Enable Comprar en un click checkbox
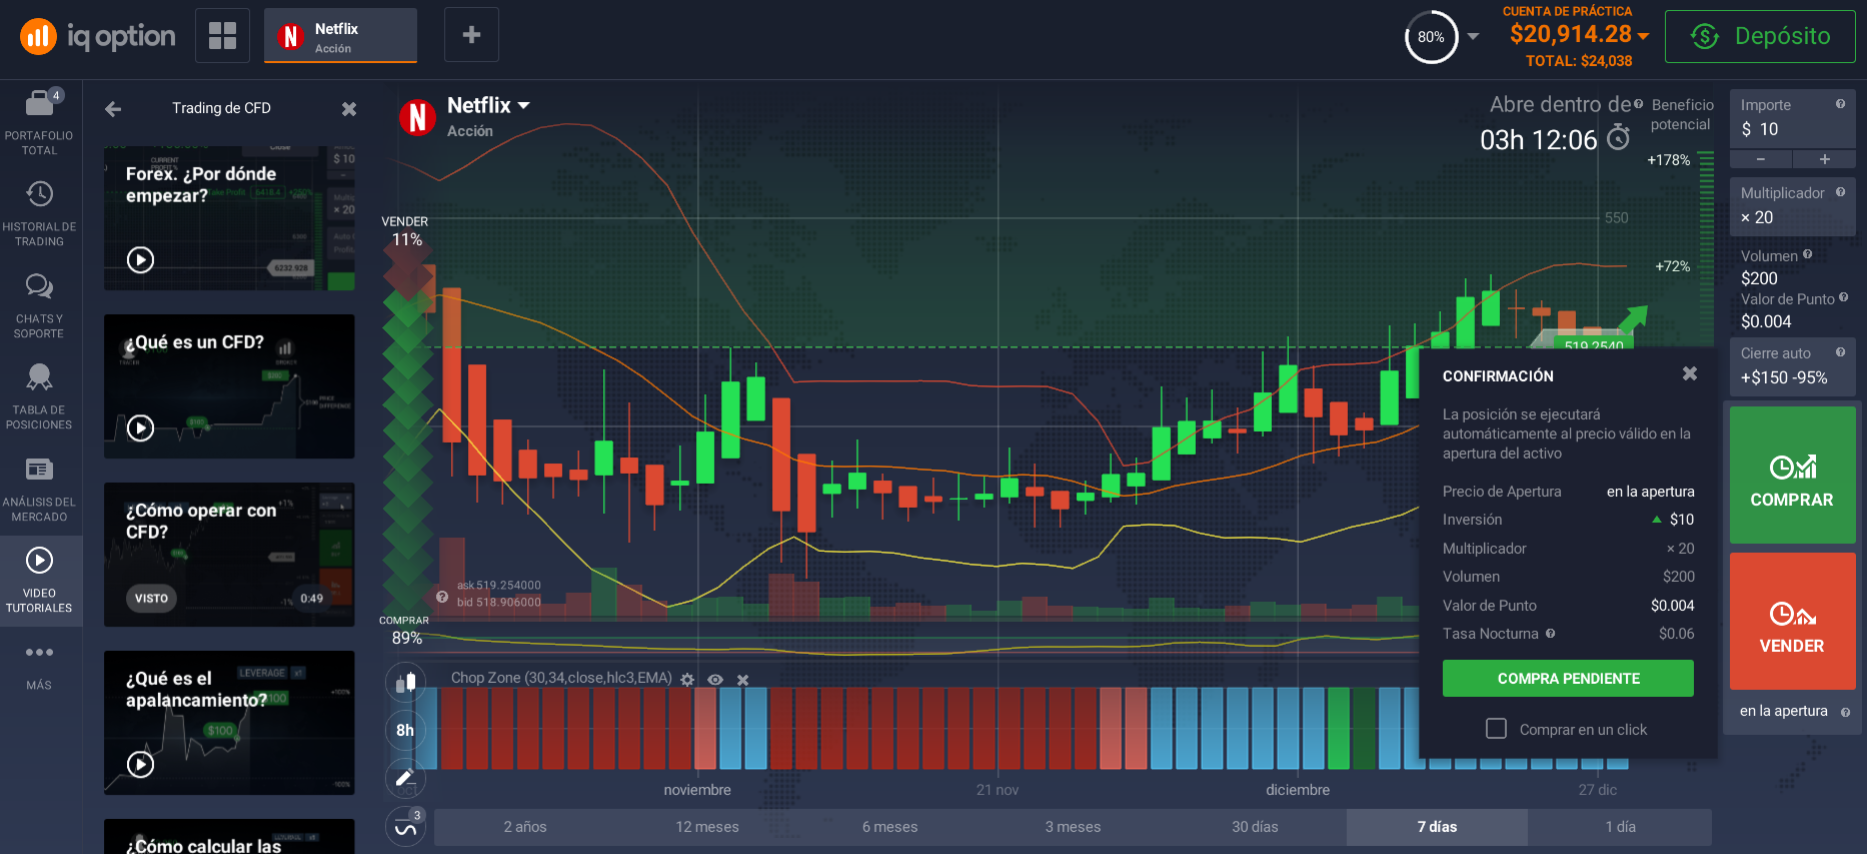Image resolution: width=1867 pixels, height=854 pixels. [x=1496, y=729]
